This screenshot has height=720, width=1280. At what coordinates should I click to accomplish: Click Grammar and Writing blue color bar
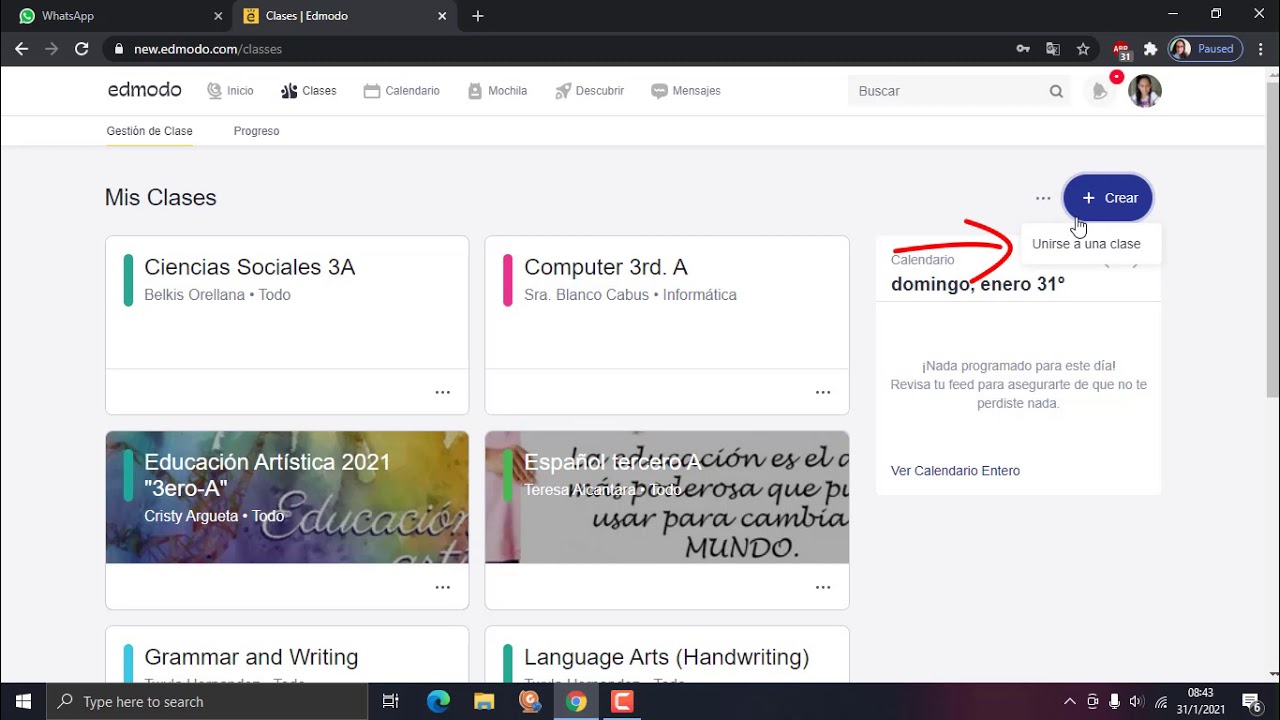128,664
